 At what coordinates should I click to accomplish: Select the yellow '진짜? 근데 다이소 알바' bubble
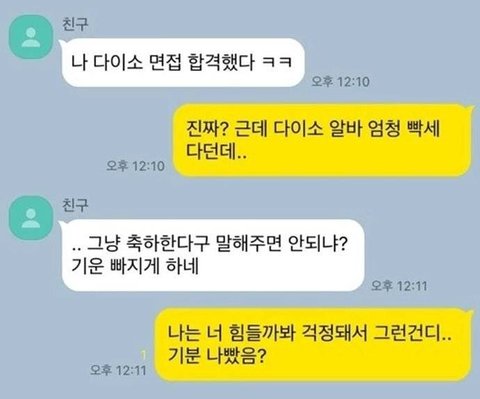323,140
